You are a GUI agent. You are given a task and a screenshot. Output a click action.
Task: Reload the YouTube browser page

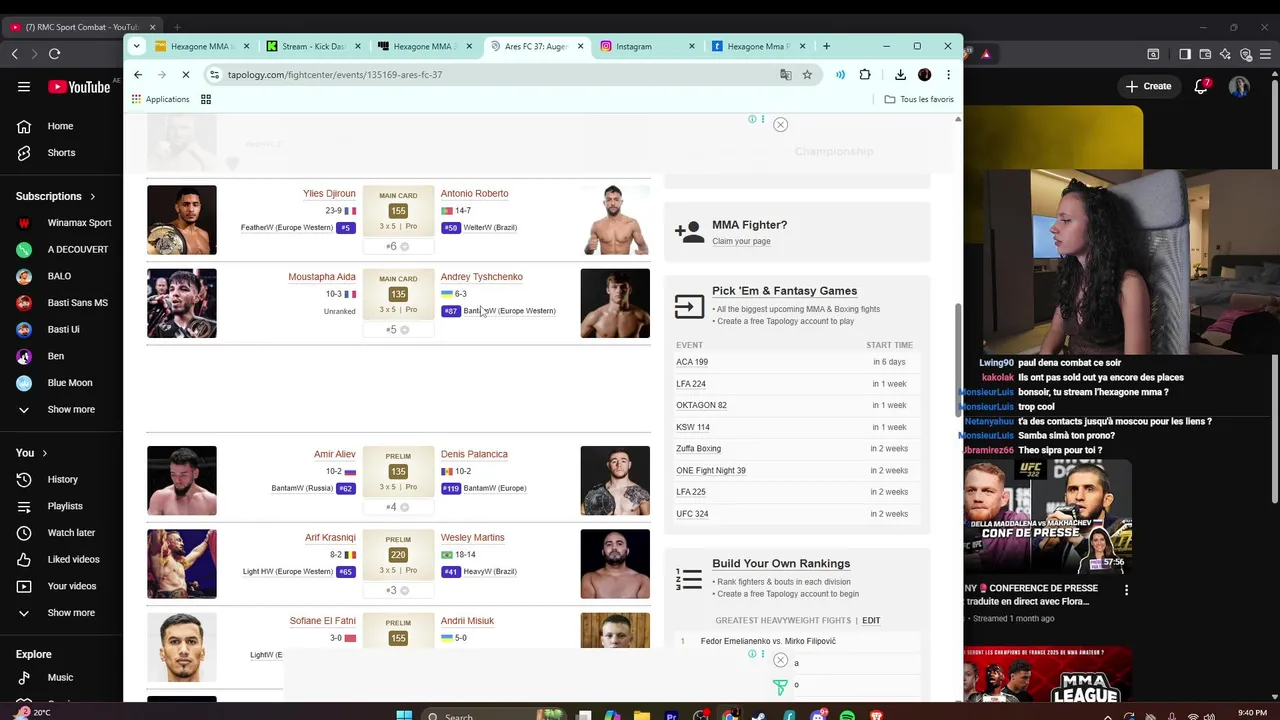pos(54,54)
